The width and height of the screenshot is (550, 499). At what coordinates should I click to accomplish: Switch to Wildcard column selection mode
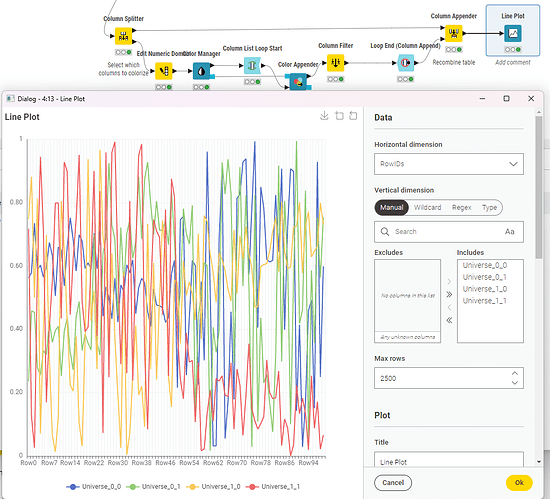427,207
